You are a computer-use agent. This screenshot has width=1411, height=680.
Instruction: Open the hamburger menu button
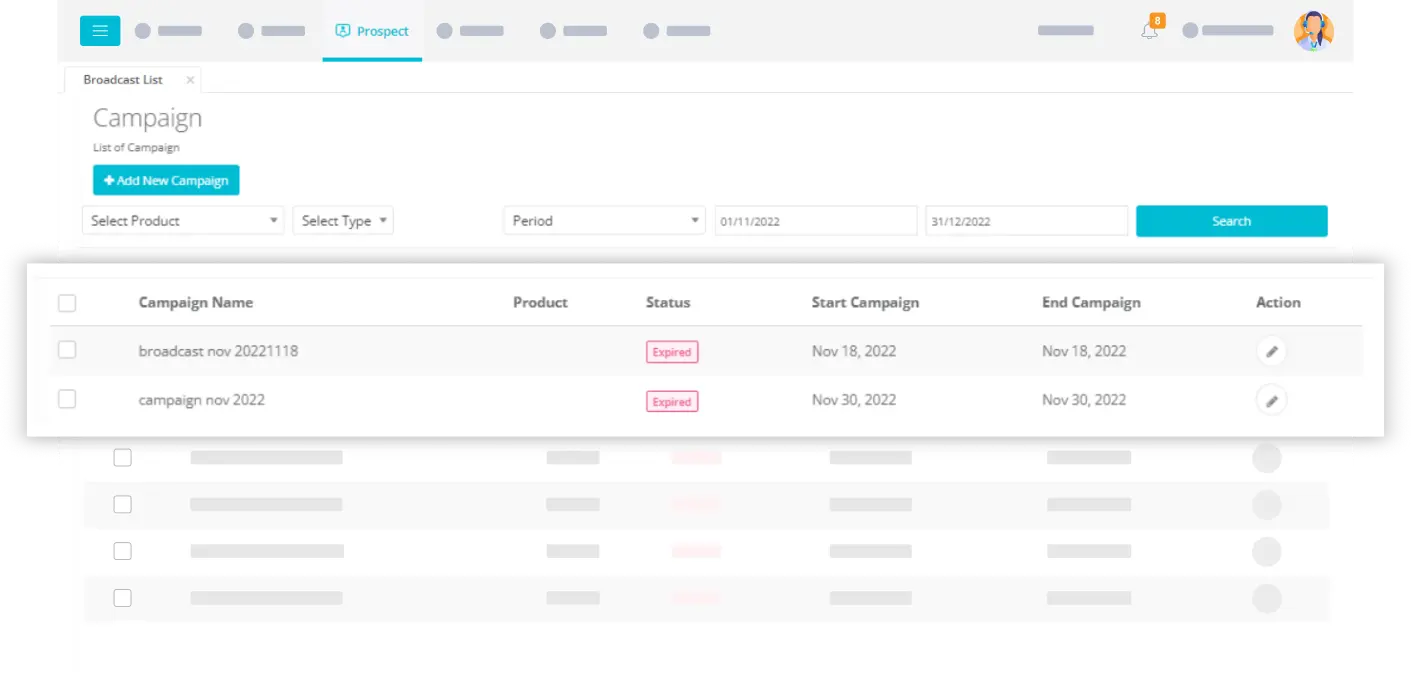click(100, 31)
